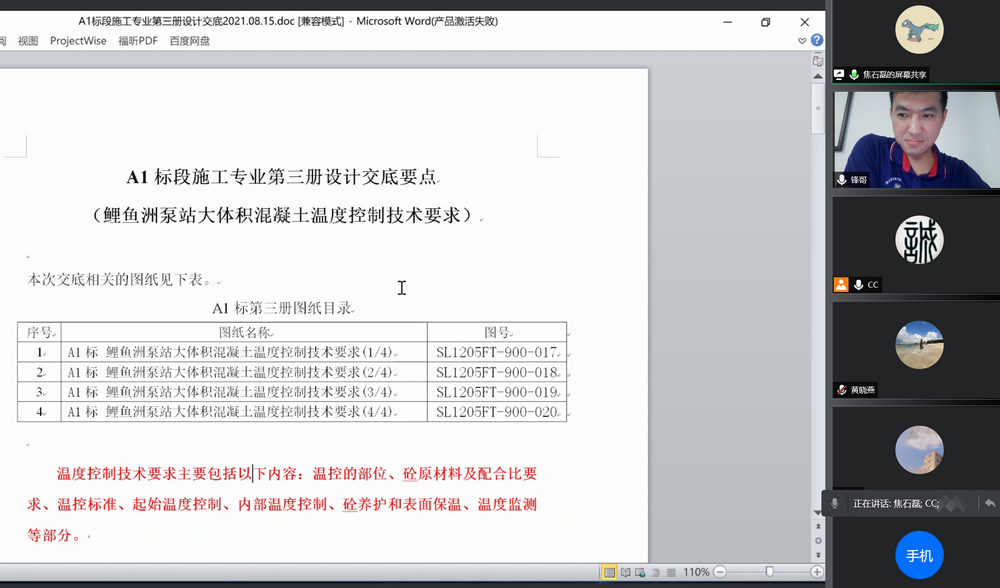Toggle the ruler button above the scrollbar
This screenshot has height=588, width=1000.
coord(817,61)
